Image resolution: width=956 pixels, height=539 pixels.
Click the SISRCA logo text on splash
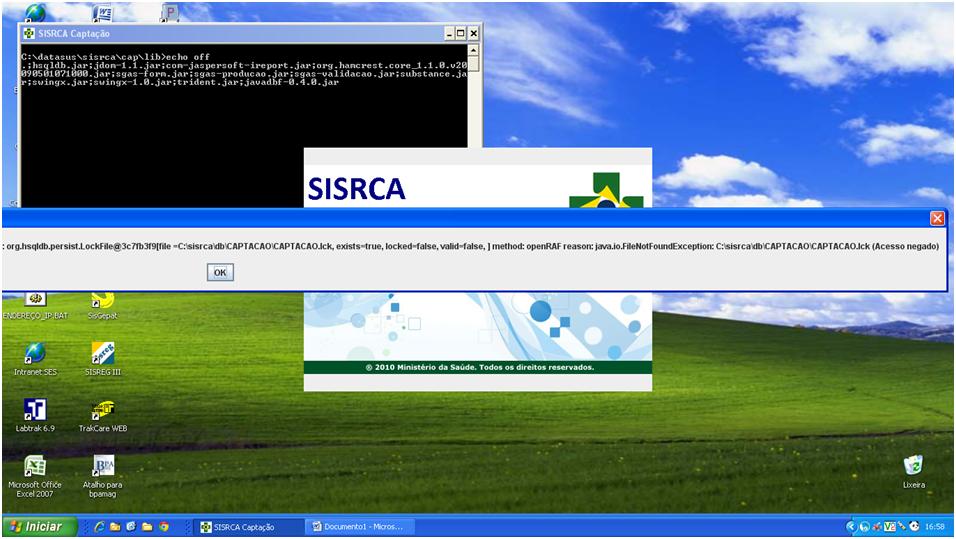(357, 188)
